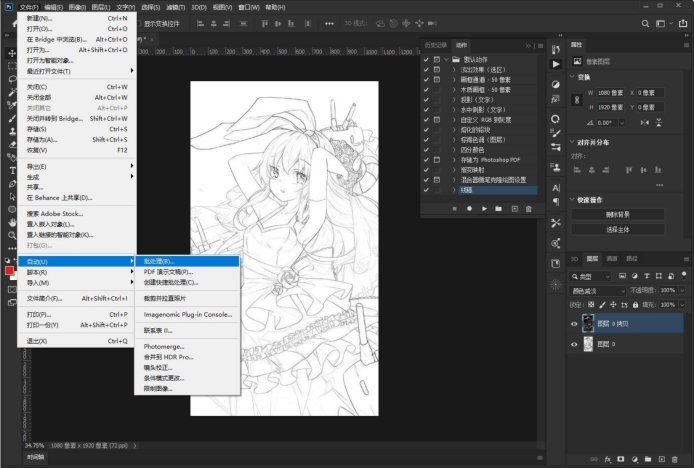
Task: Select the Horizontal Type tool
Action: [12, 170]
